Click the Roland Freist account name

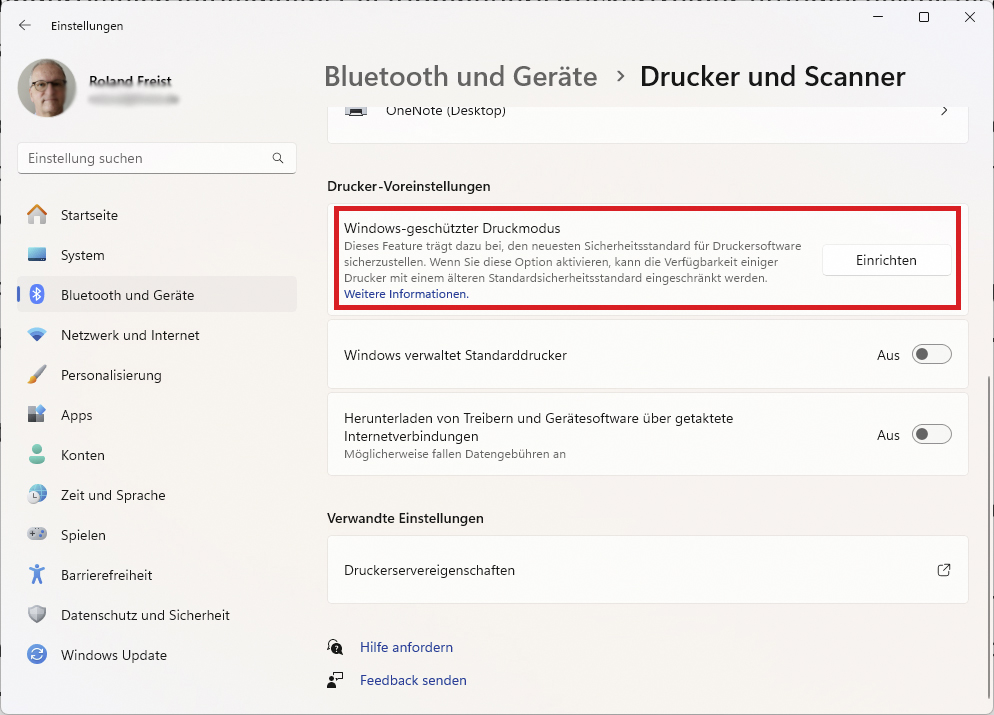click(x=130, y=81)
